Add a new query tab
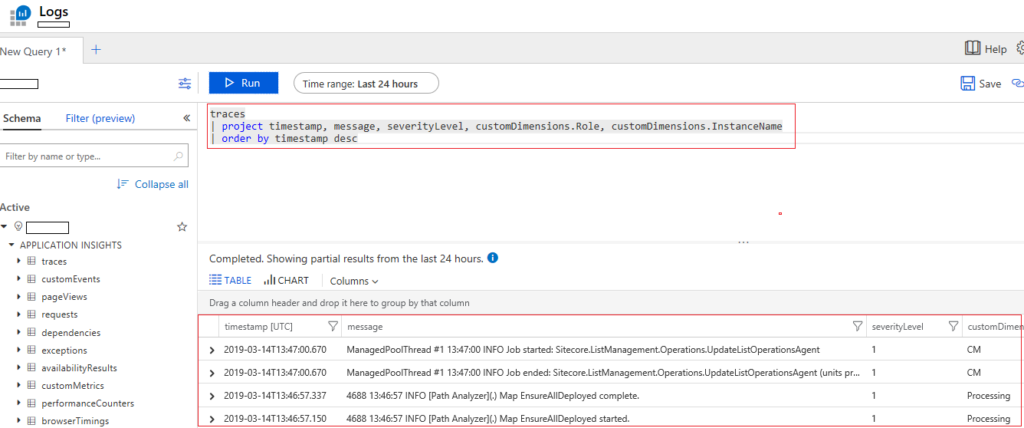Screen dimensions: 1024x428 click(96, 50)
